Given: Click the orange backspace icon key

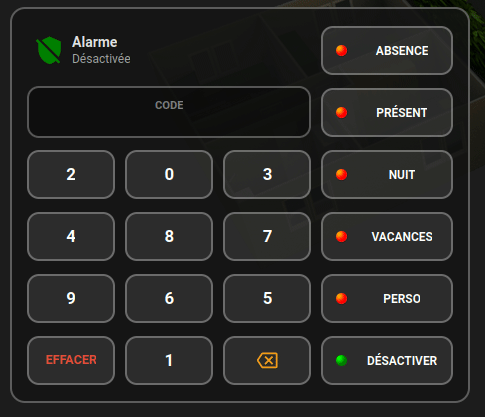Looking at the screenshot, I should tap(267, 360).
